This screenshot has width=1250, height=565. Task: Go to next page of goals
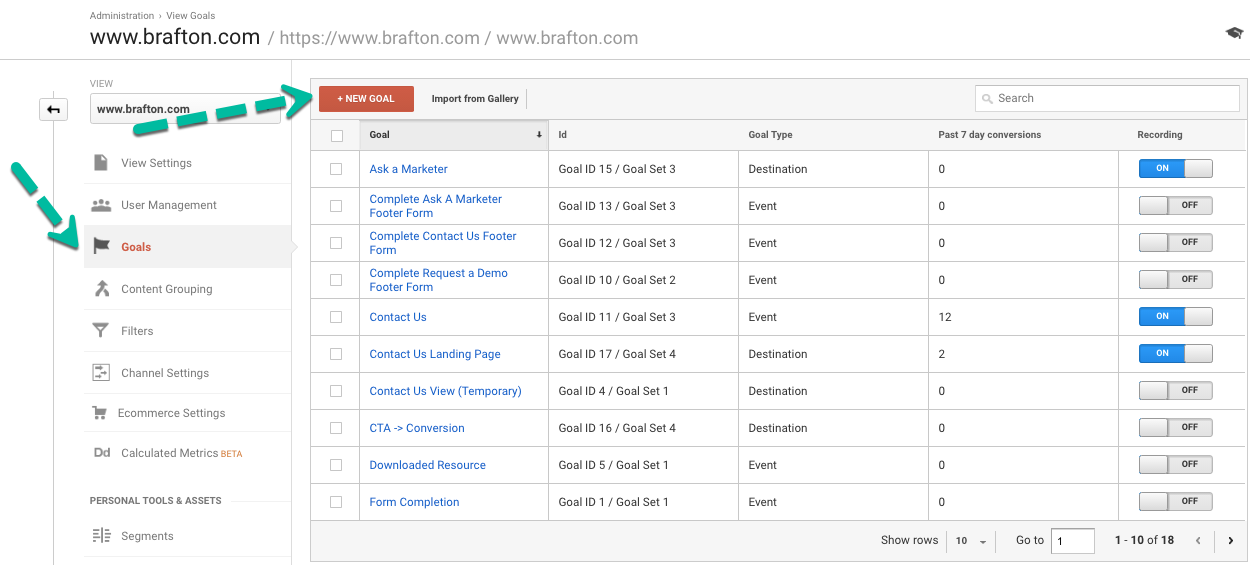pyautogui.click(x=1230, y=541)
